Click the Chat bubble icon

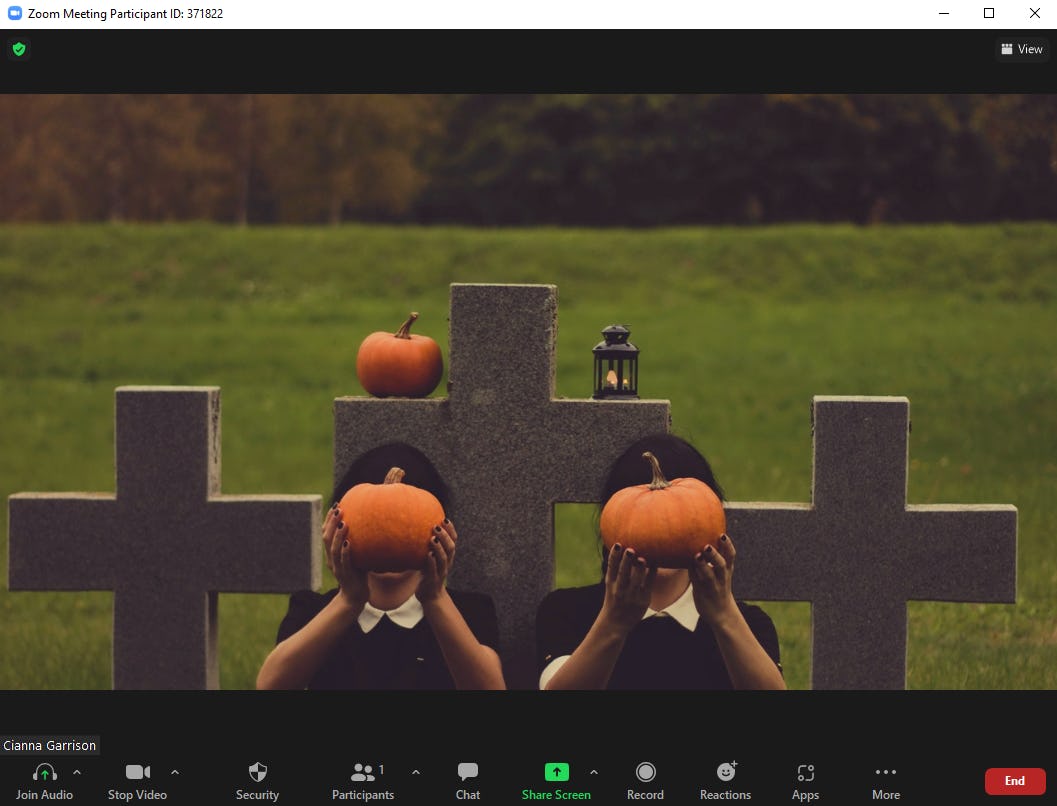click(467, 772)
